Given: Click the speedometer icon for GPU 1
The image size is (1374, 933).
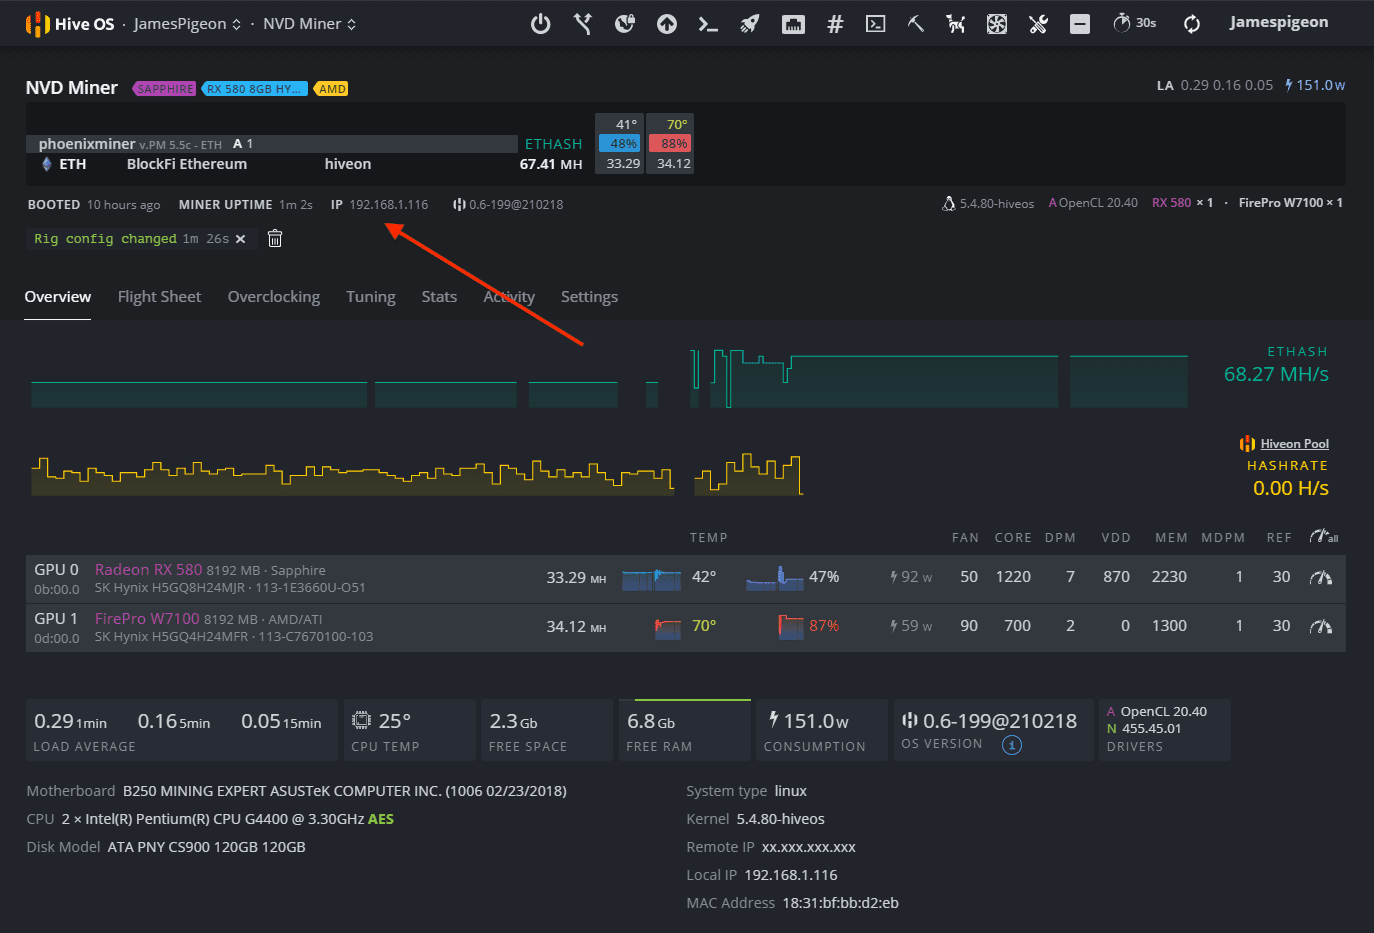Looking at the screenshot, I should [x=1321, y=626].
